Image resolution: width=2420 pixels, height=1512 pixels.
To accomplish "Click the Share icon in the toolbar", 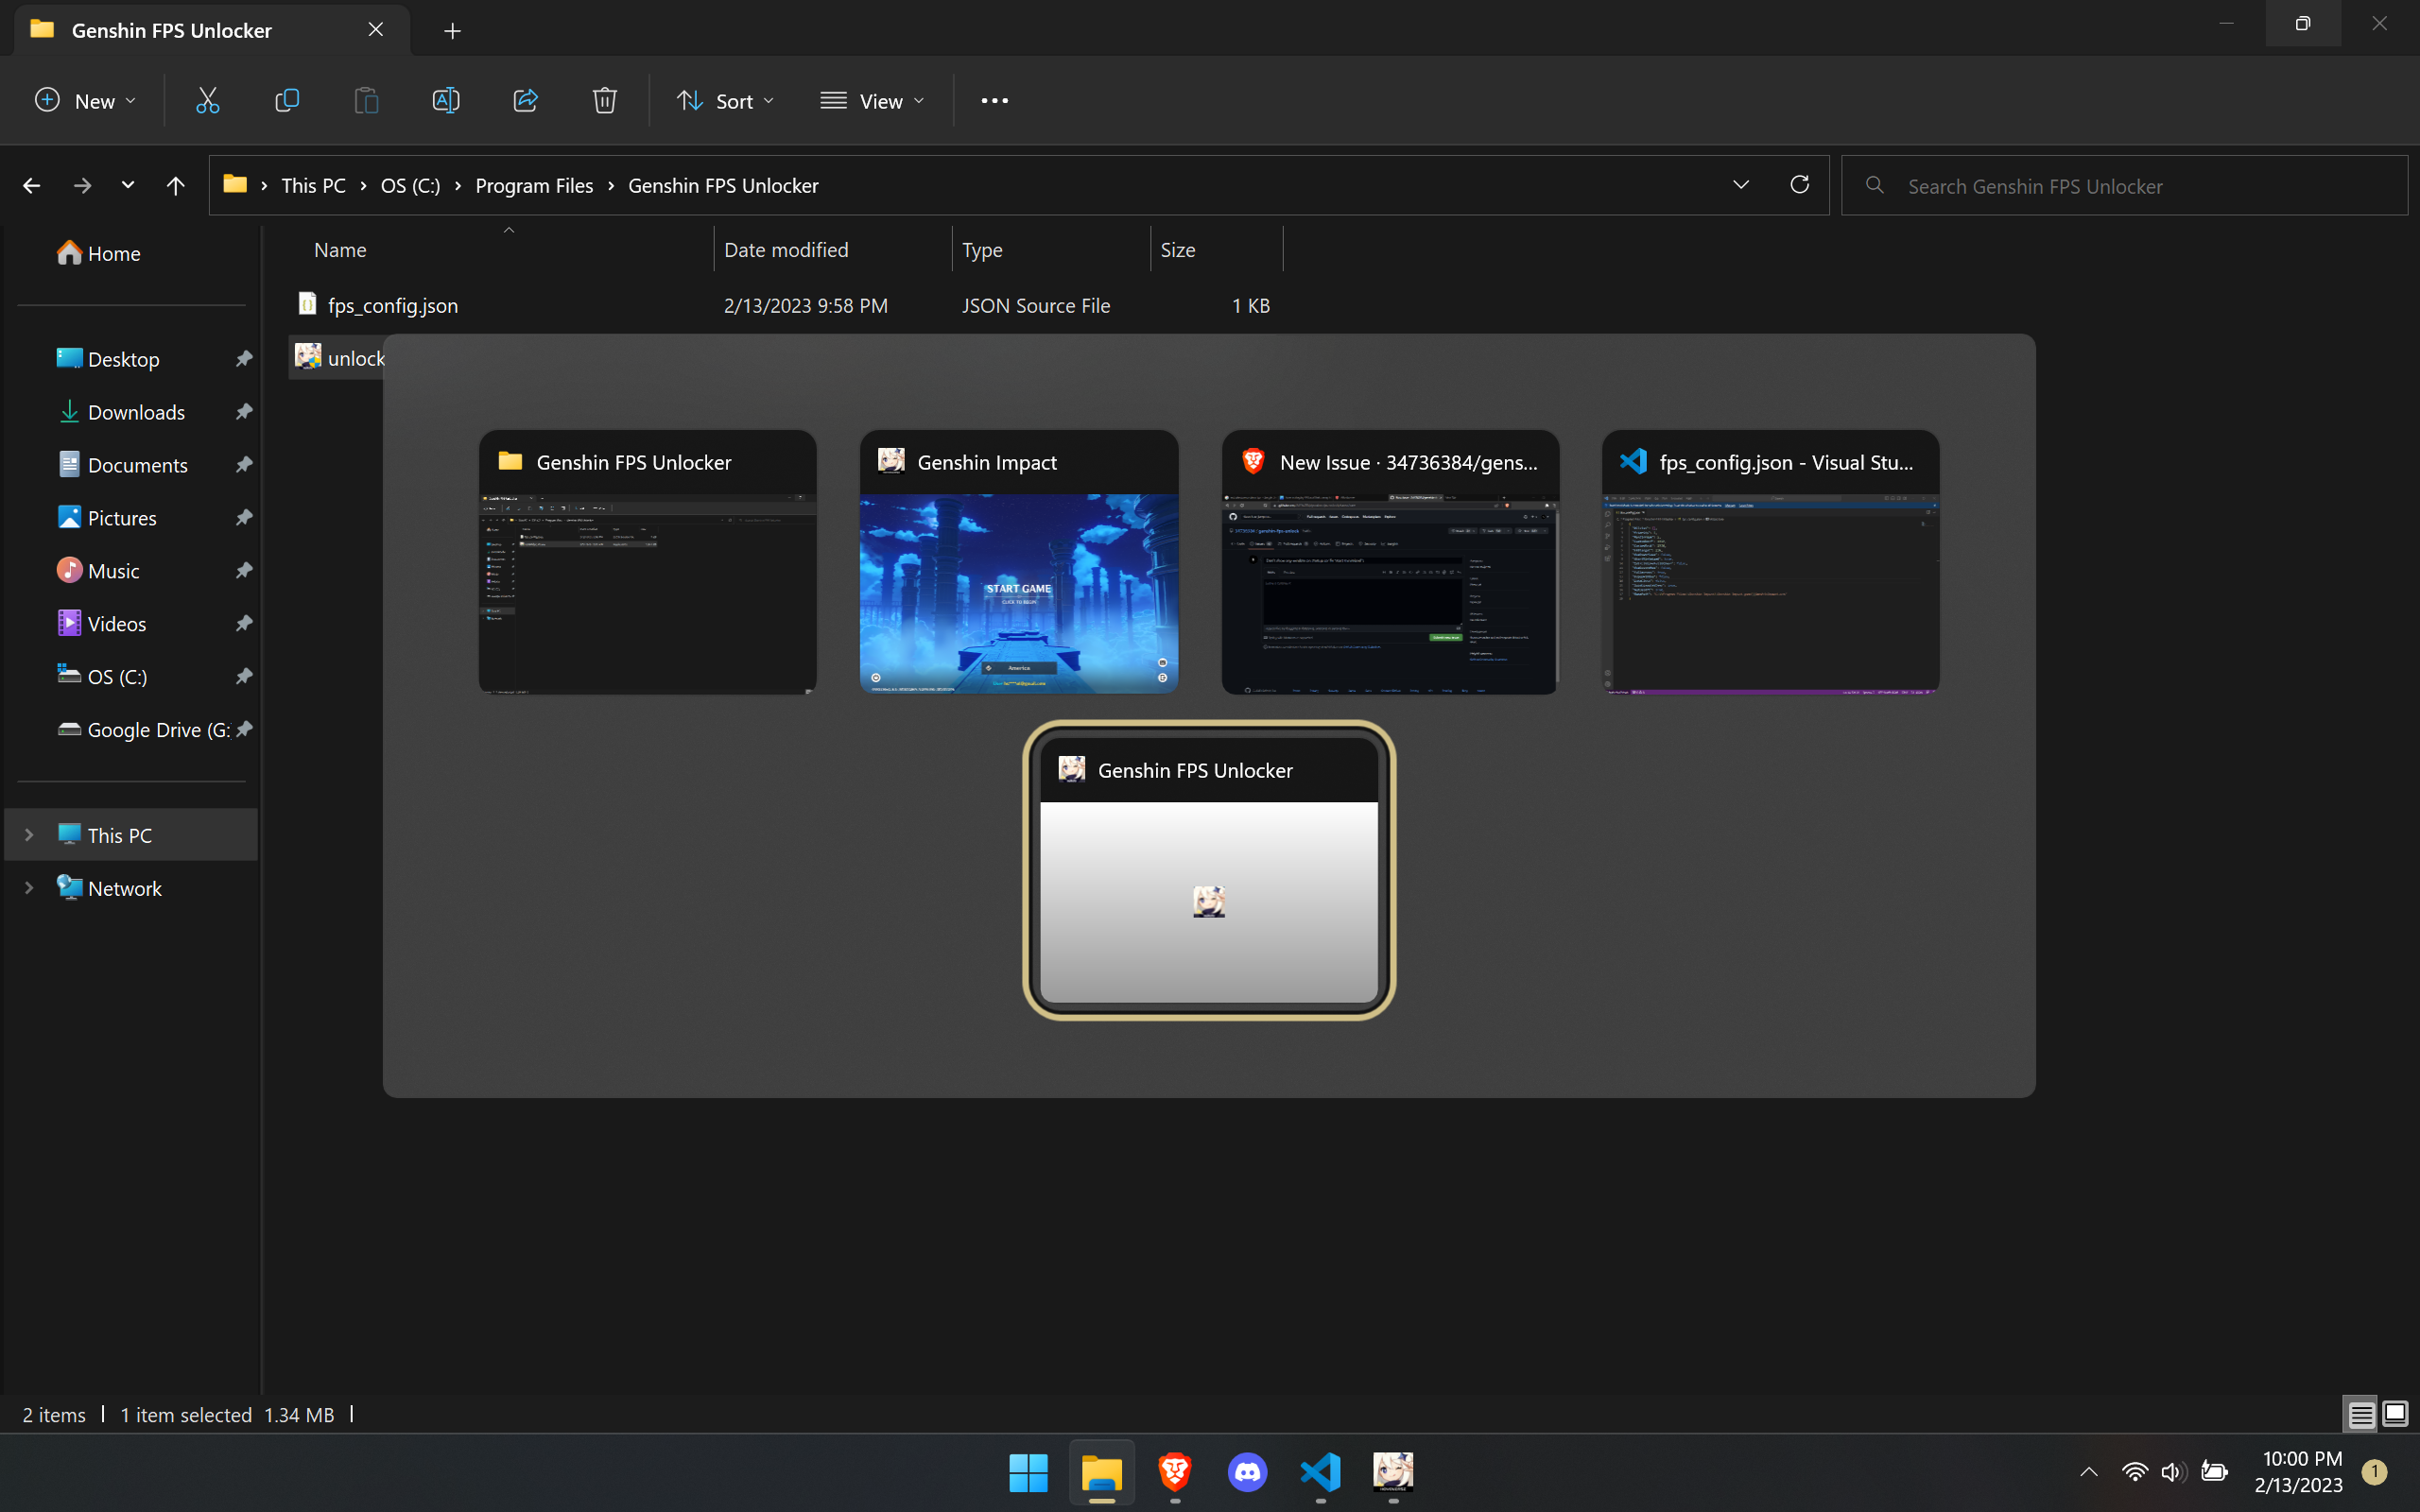I will point(525,100).
